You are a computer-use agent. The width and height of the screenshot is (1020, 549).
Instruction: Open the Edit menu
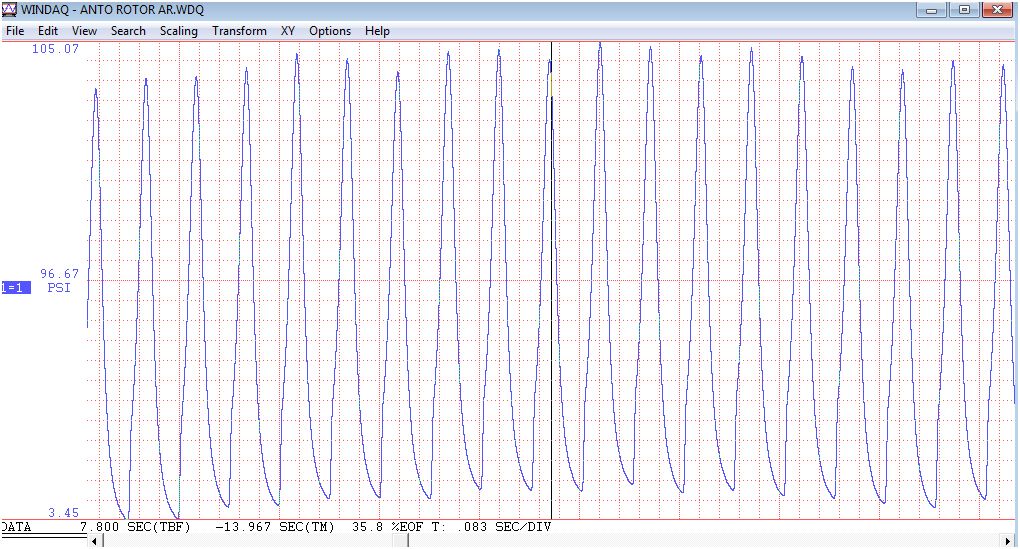coord(48,31)
